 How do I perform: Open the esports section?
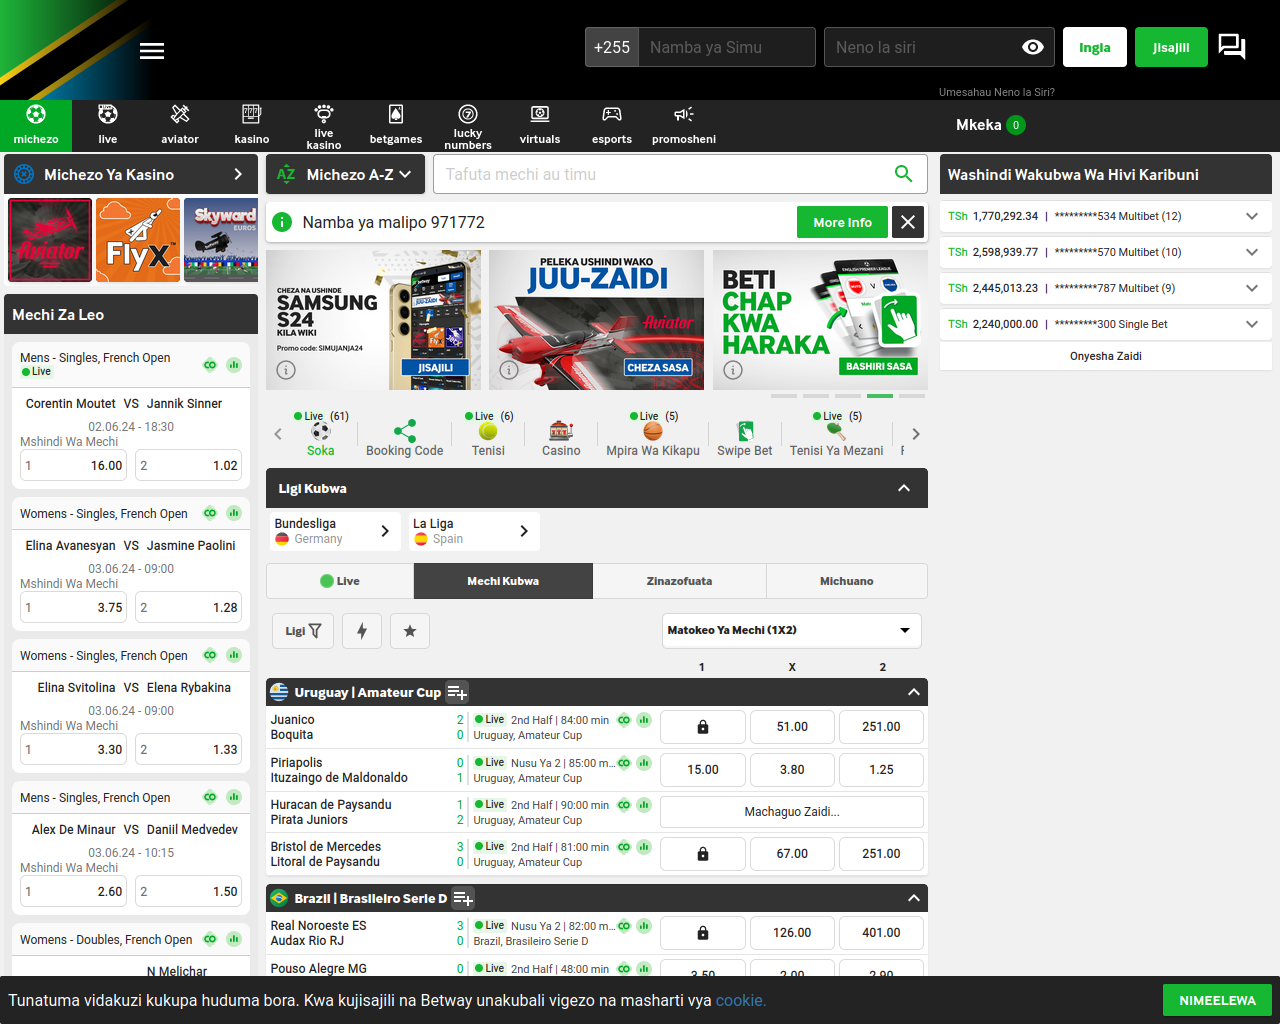(x=612, y=125)
